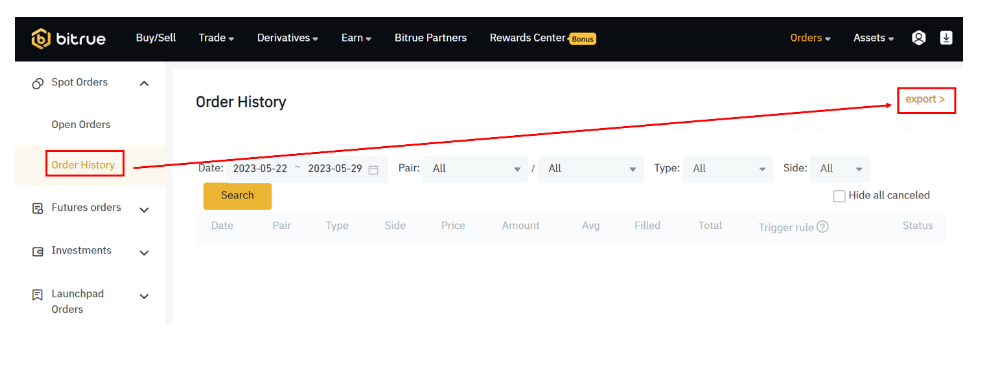Click the Search button
The width and height of the screenshot is (993, 370).
[x=237, y=196]
